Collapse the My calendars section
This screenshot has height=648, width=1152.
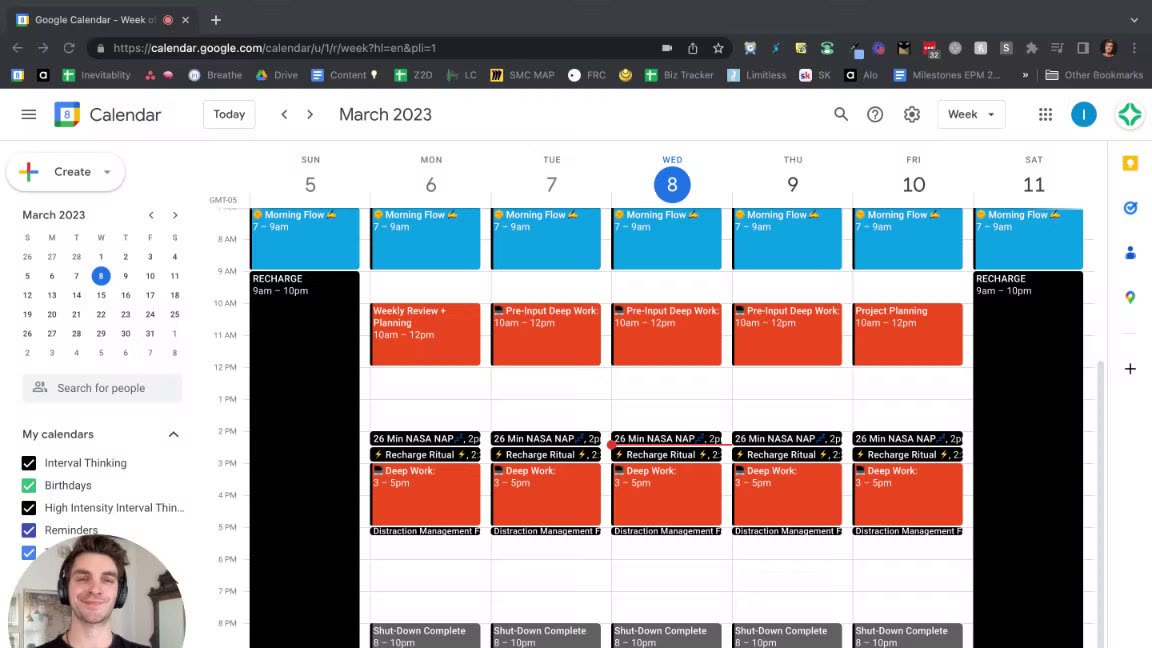(173, 435)
